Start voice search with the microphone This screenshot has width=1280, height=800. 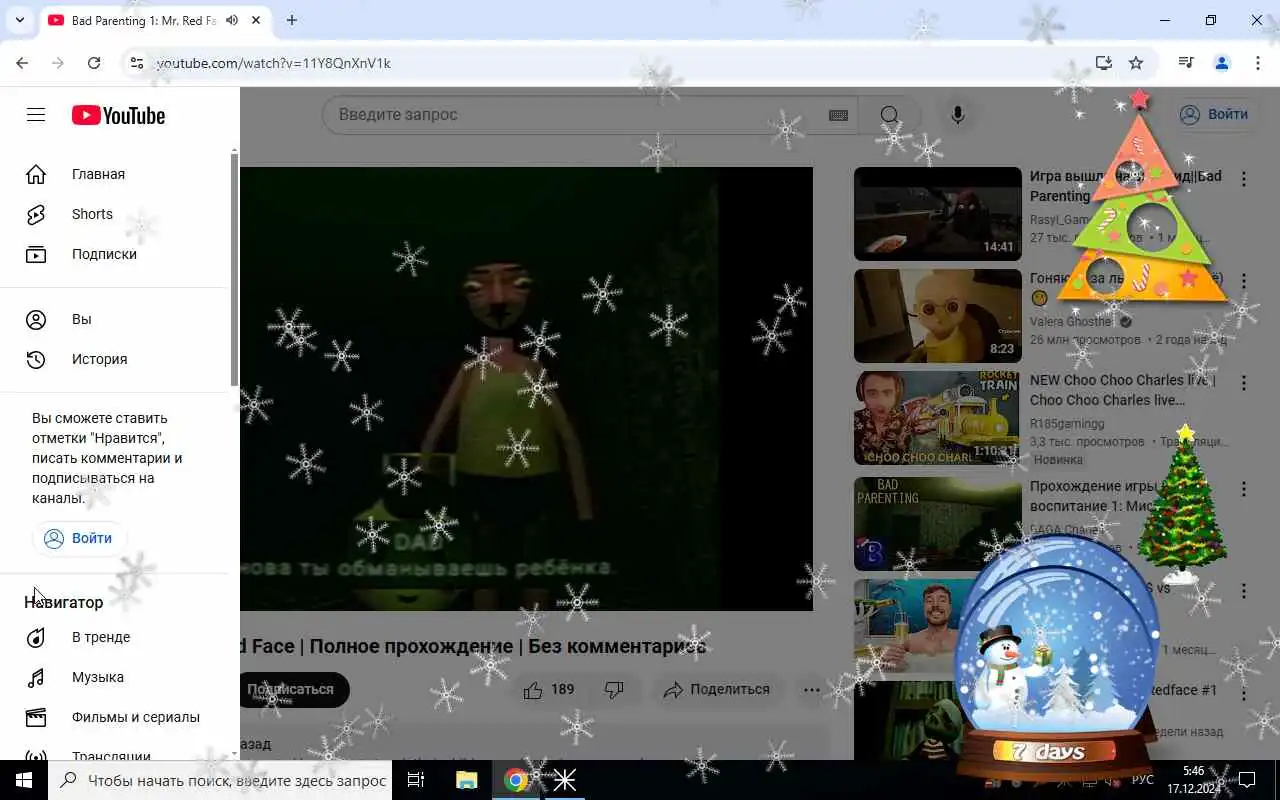pyautogui.click(x=957, y=115)
